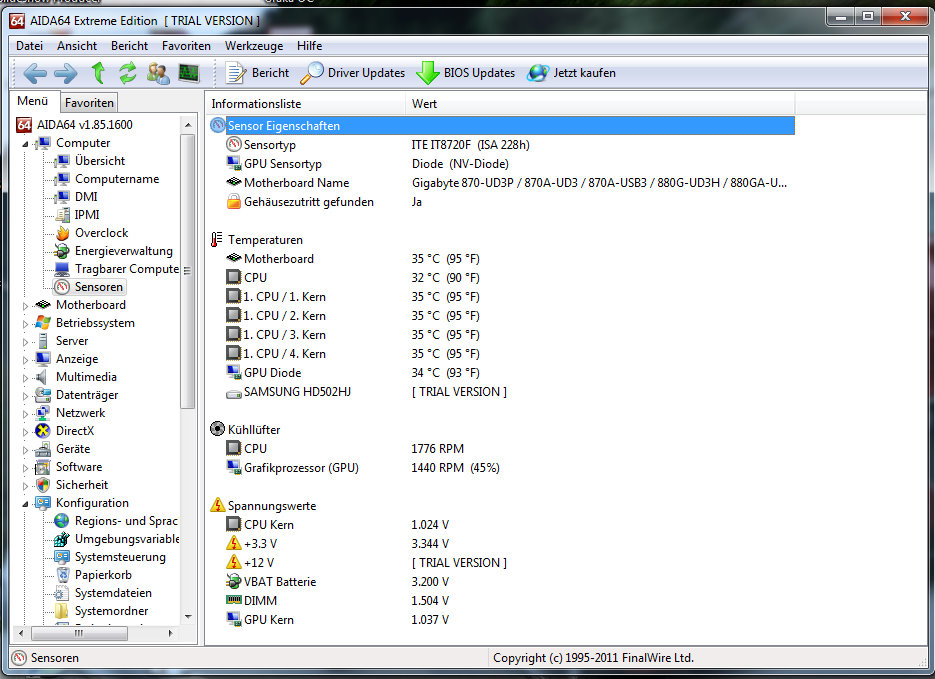Click the VBAT Batterie icon
This screenshot has width=935, height=679.
pos(234,582)
